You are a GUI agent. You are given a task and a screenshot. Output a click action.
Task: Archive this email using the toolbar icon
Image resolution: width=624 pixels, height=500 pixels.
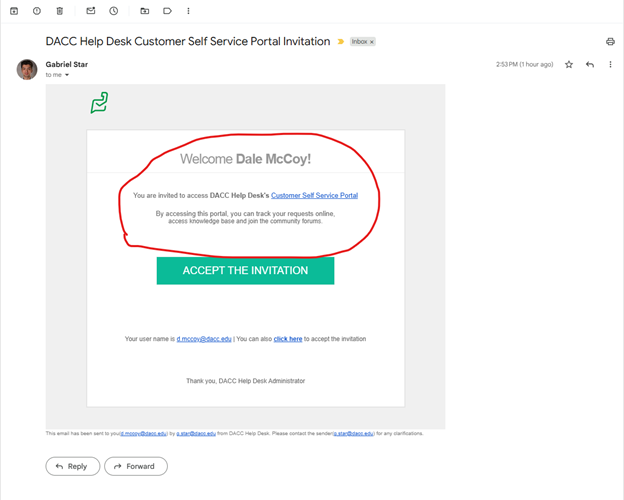(x=14, y=11)
